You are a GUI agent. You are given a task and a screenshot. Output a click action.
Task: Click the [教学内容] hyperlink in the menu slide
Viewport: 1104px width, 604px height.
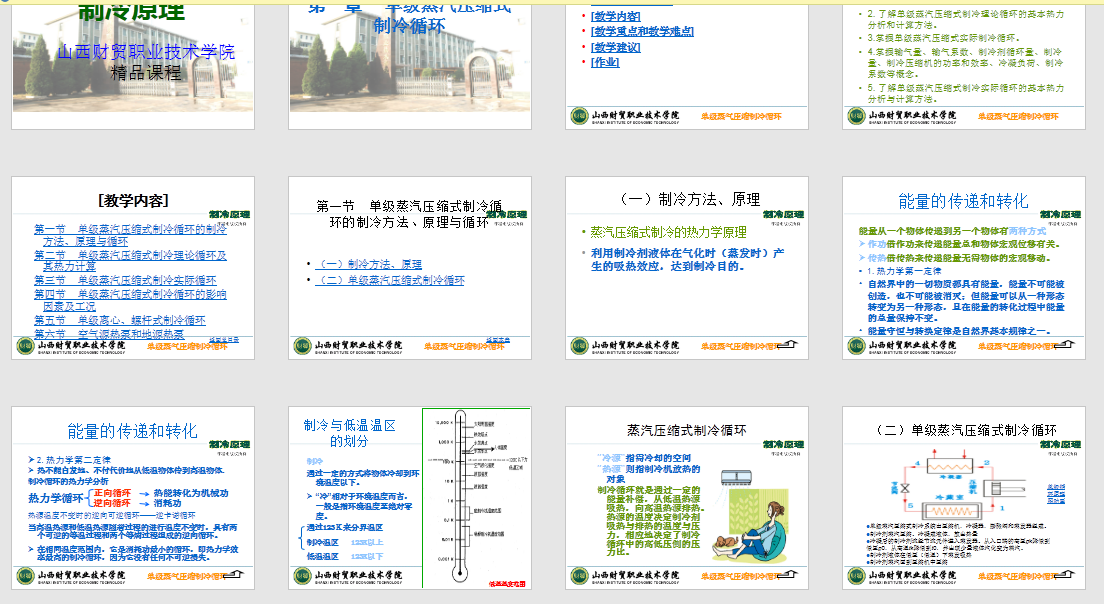(615, 16)
